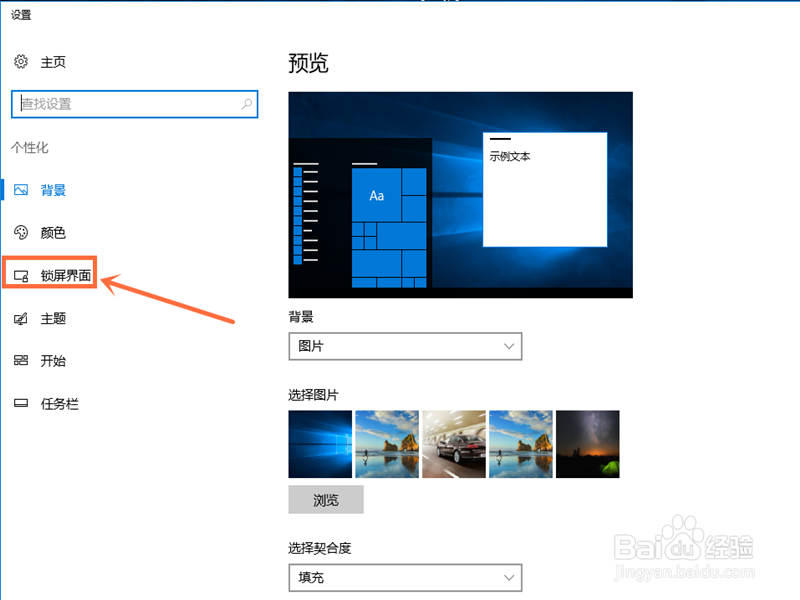Choose the blue Windows logo wallpaper thumbnail

(320, 444)
